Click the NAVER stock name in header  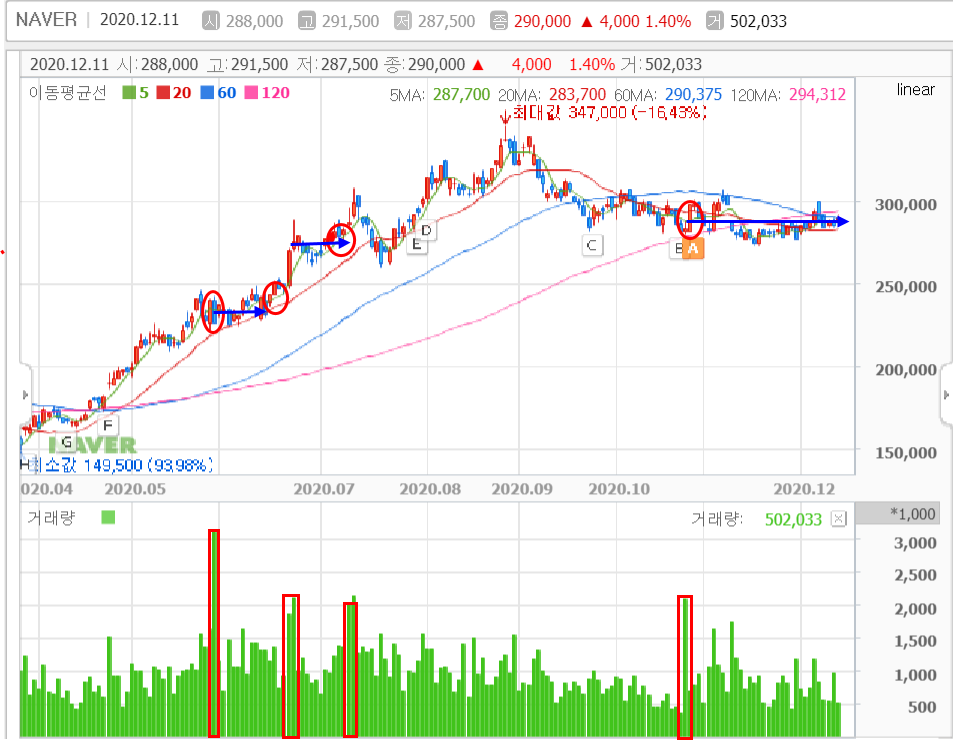pyautogui.click(x=46, y=20)
